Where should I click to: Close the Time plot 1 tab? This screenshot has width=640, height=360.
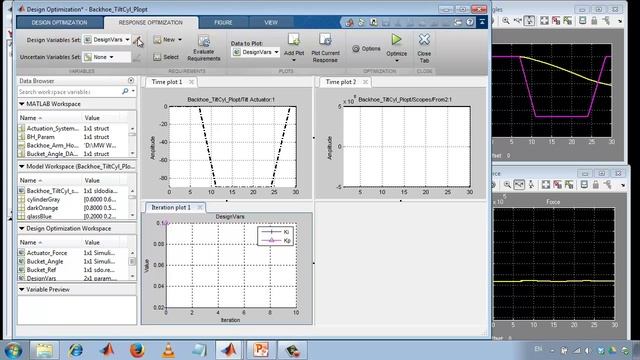[x=191, y=82]
